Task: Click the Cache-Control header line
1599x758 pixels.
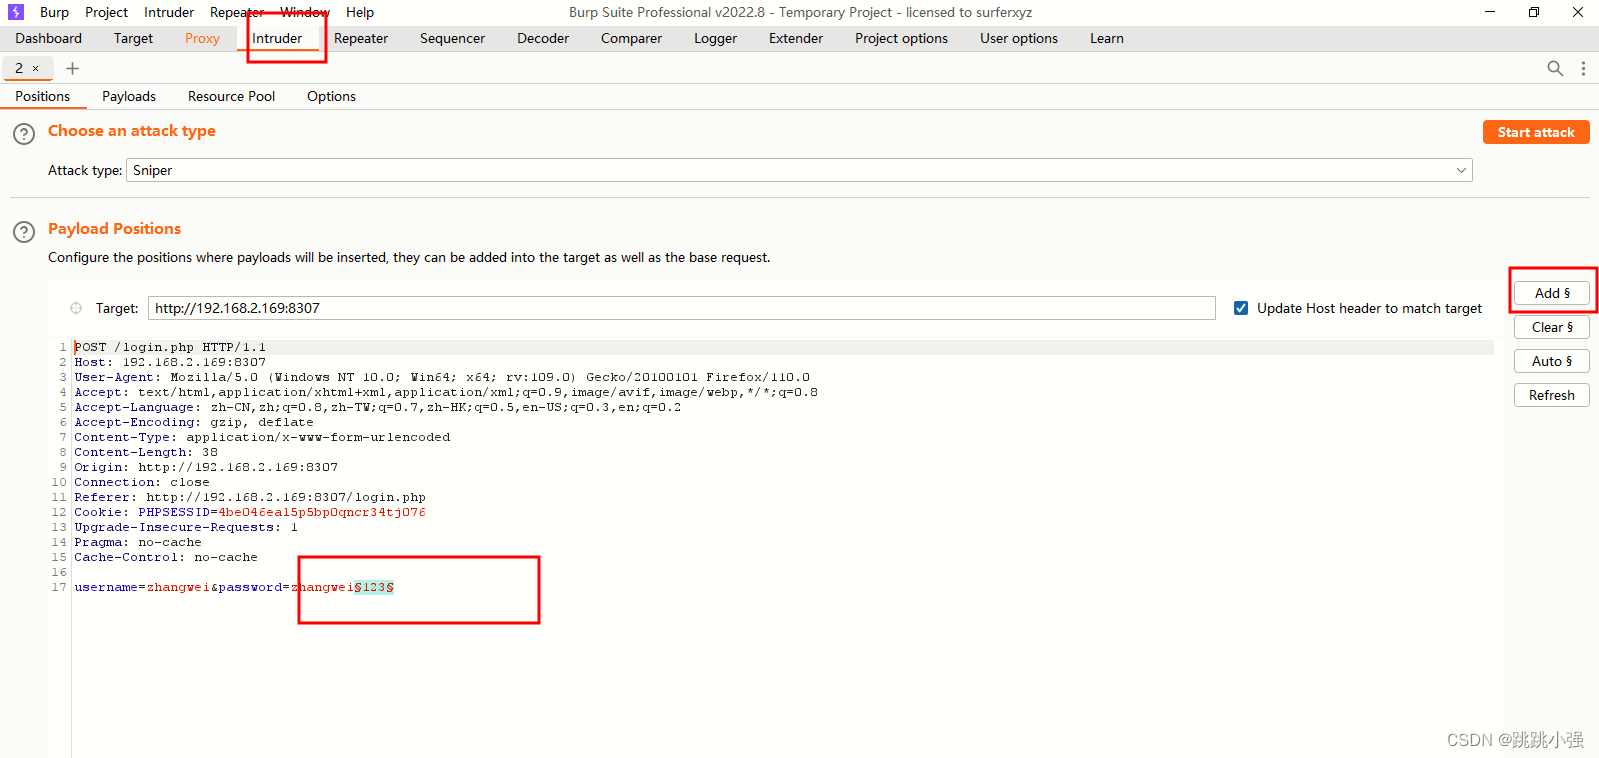Action: tap(166, 557)
